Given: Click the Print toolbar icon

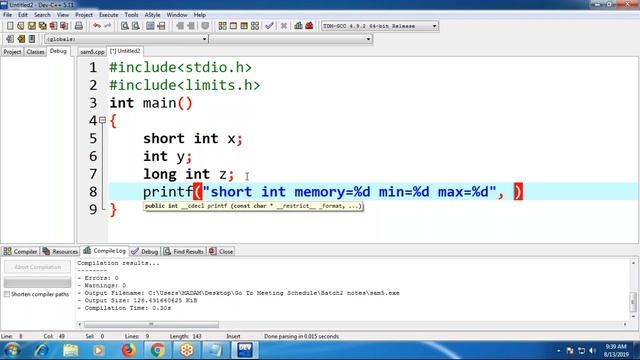Looking at the screenshot, I should click(79, 26).
